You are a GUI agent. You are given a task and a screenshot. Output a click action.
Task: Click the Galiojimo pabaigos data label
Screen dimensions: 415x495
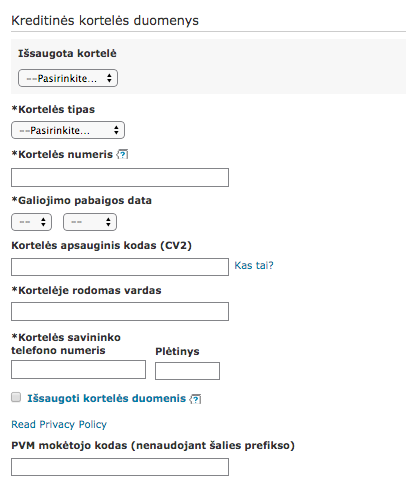[x=82, y=200]
